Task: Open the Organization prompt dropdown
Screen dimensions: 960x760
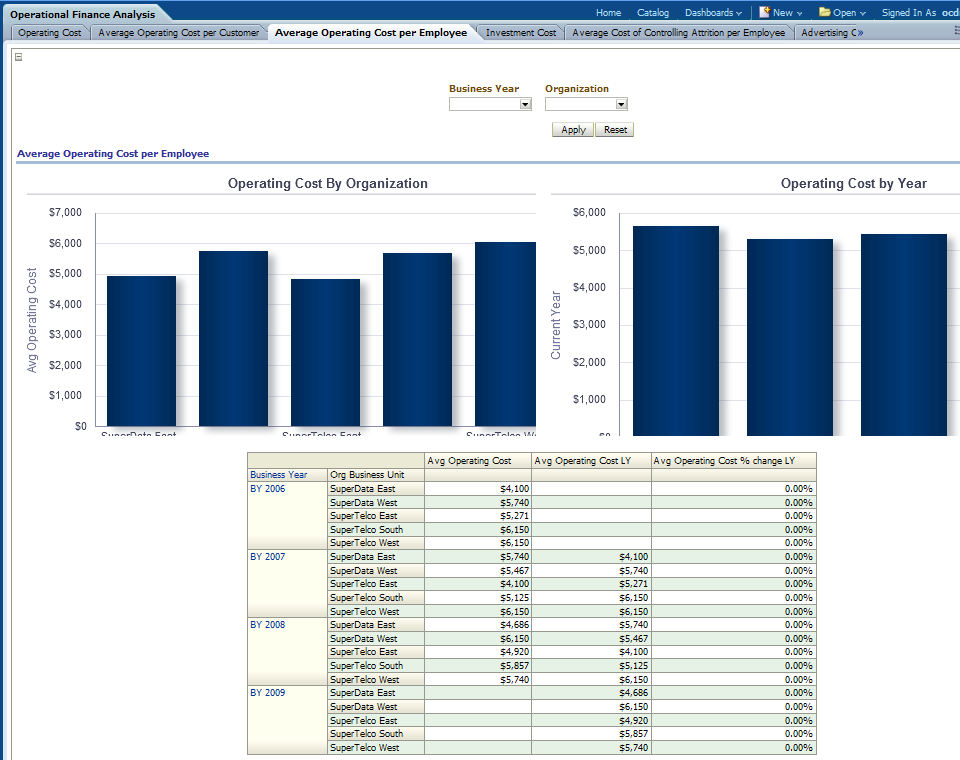Action: click(621, 104)
